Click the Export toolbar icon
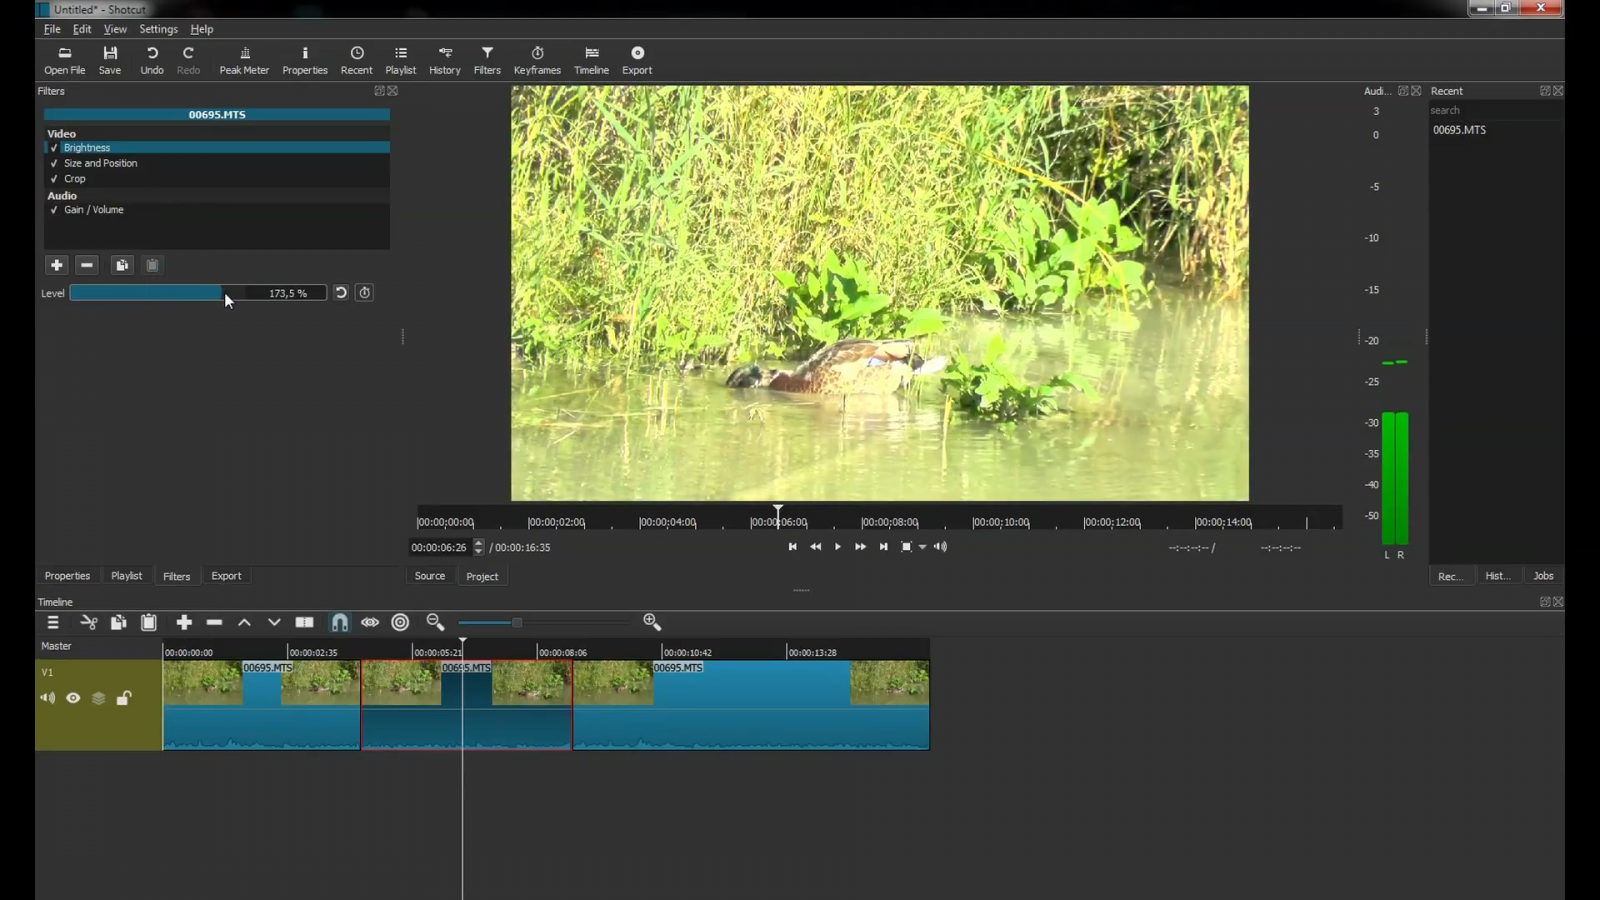Screen dimensions: 1600x900 coord(637,60)
